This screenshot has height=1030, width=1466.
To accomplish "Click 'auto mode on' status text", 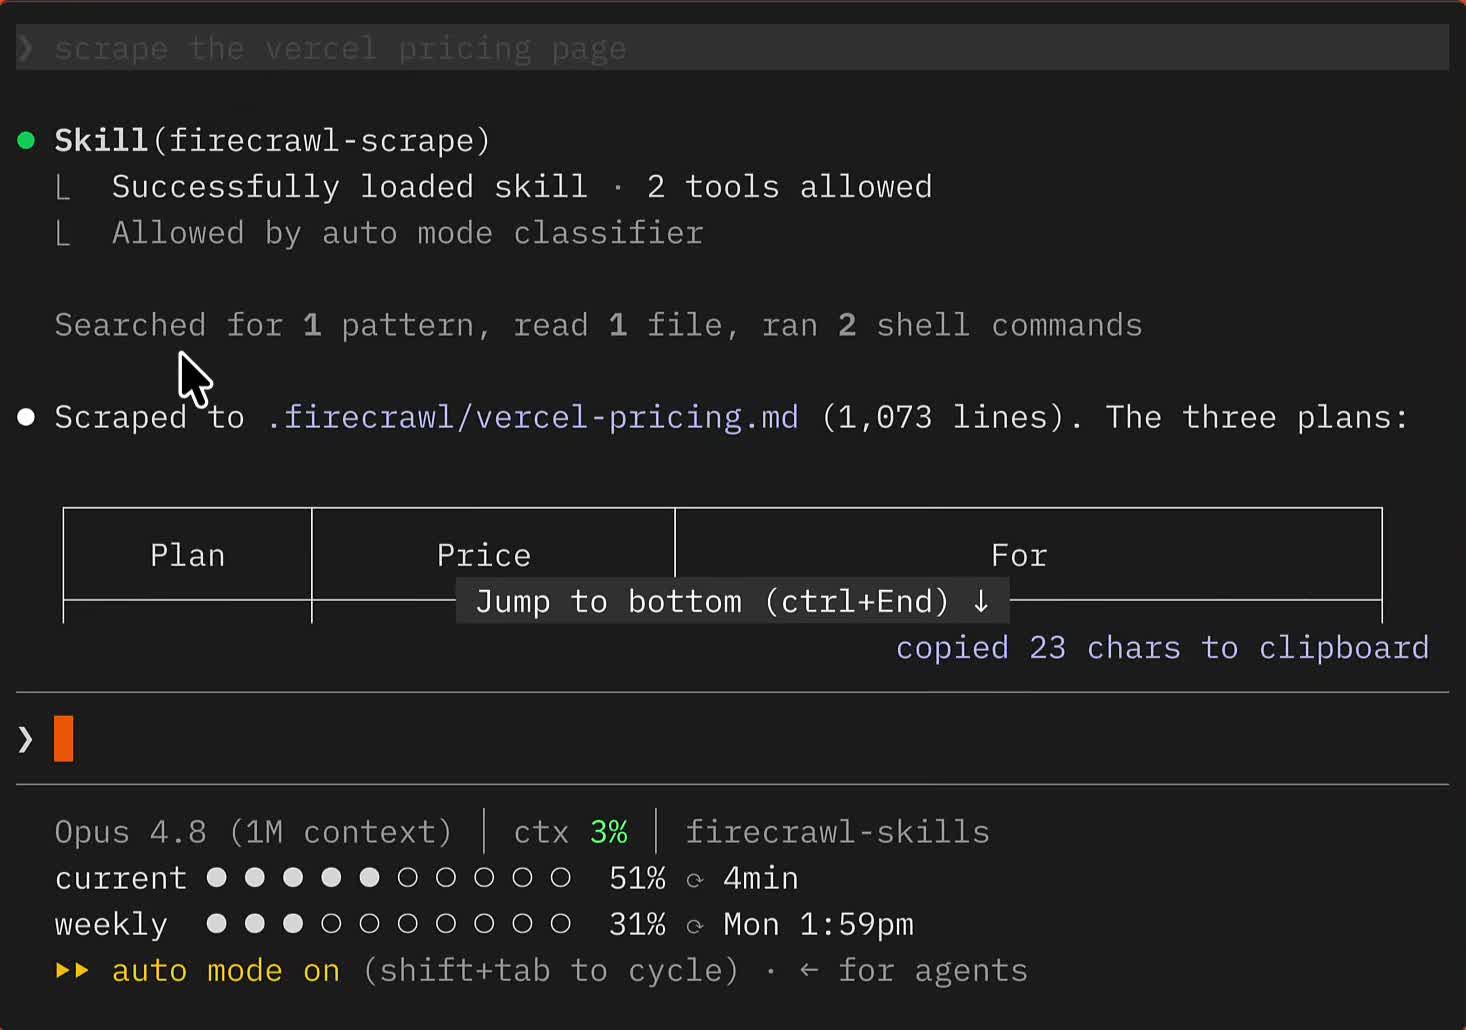I will 226,970.
